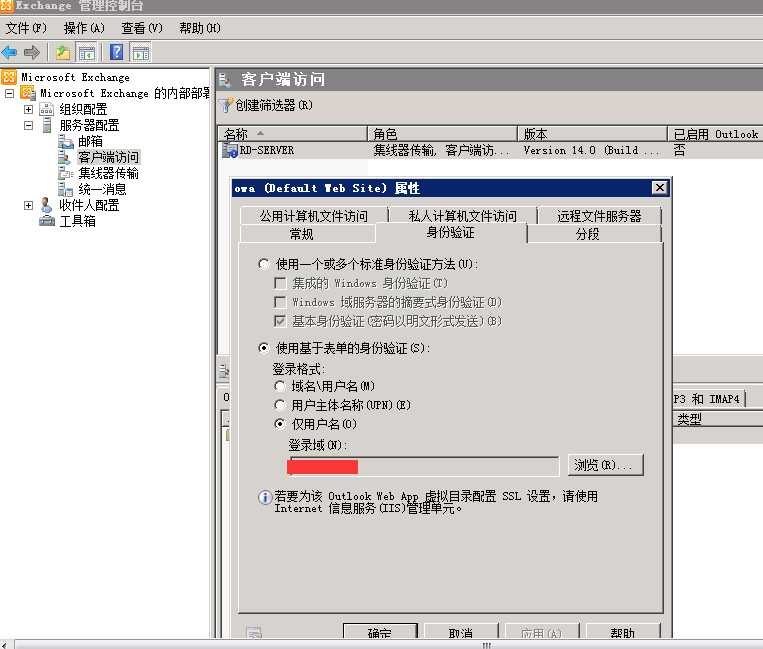Click the 组织配置 node icon

pyautogui.click(x=46, y=109)
